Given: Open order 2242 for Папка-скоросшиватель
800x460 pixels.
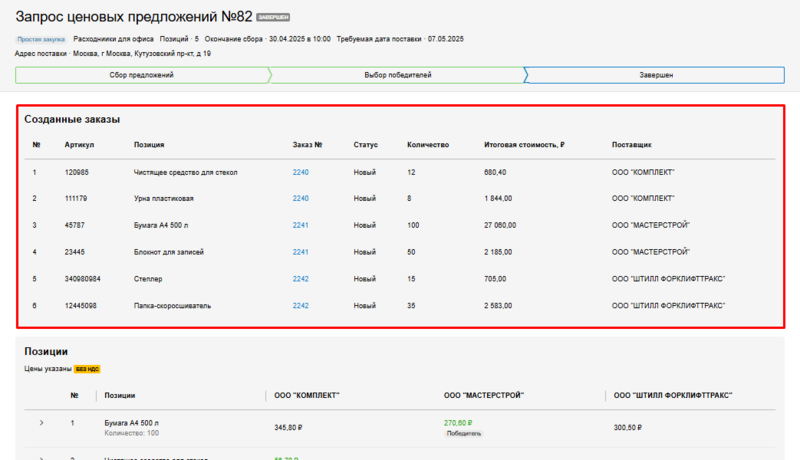Looking at the screenshot, I should coord(301,306).
